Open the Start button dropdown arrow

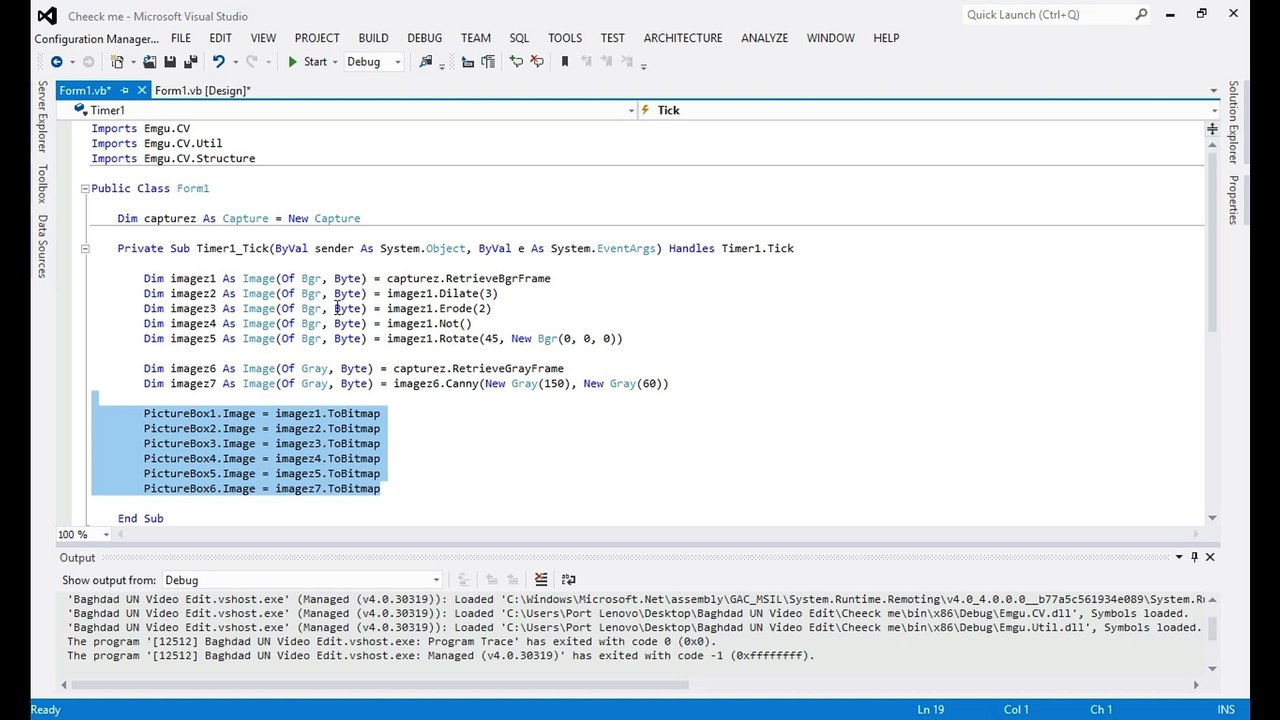click(x=336, y=62)
